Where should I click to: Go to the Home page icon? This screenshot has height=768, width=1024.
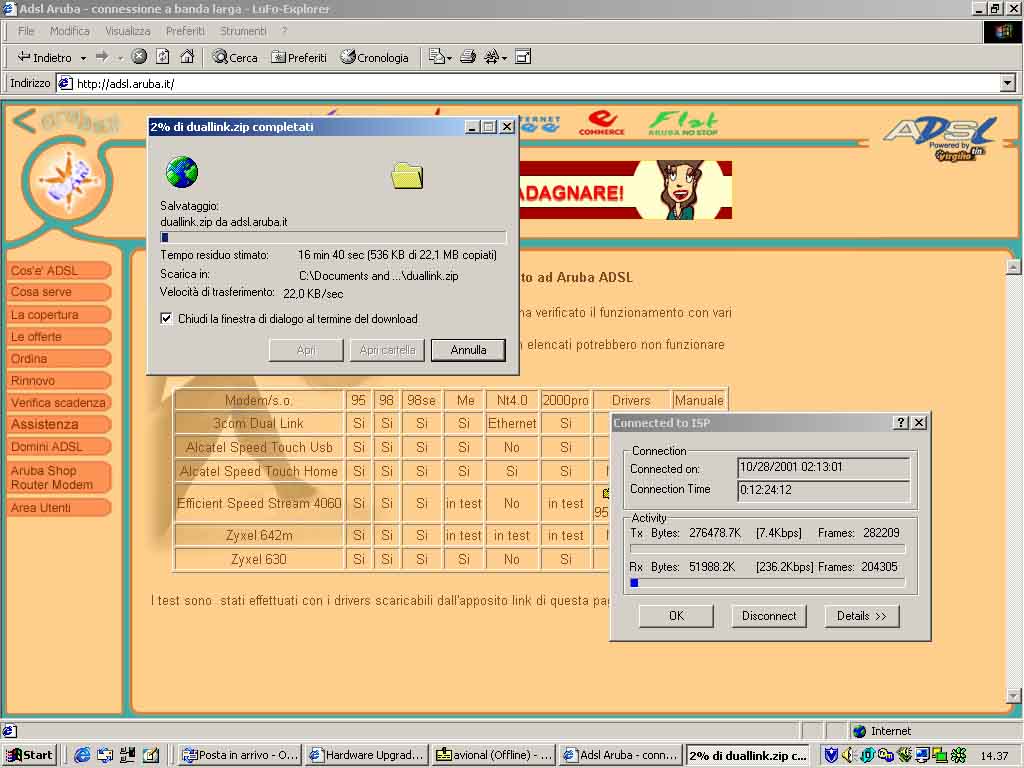[x=187, y=57]
